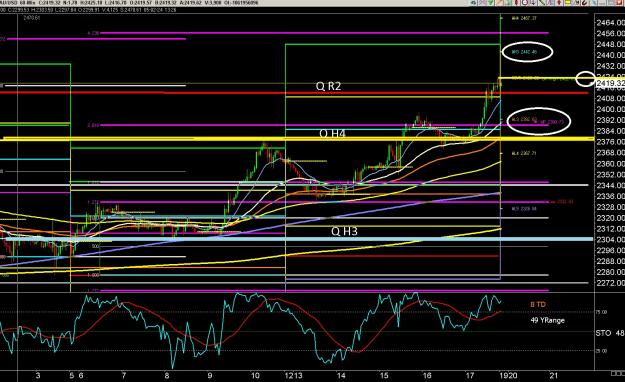
Task: Click the 2464.00 price axis label
Action: pos(610,23)
